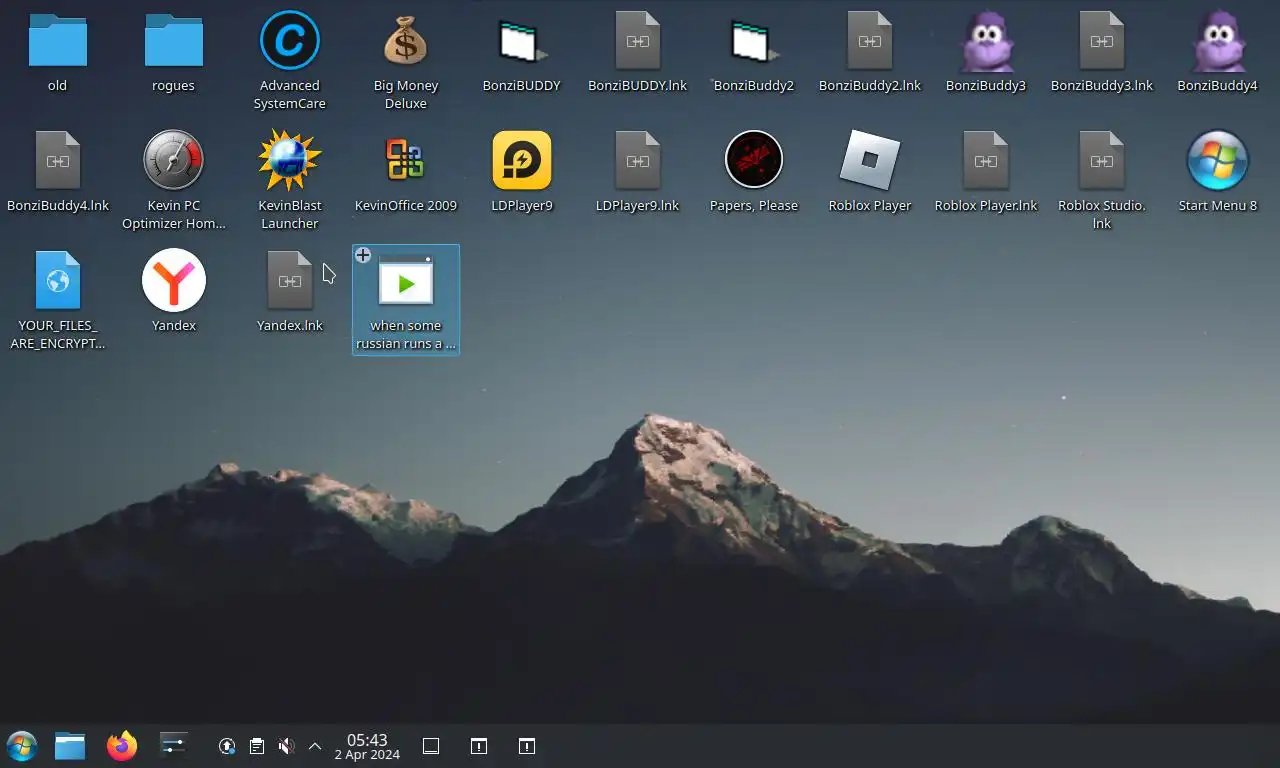Click the BonziBuddy4 gorilla icon
Image resolution: width=1280 pixels, height=768 pixels.
click(1217, 41)
